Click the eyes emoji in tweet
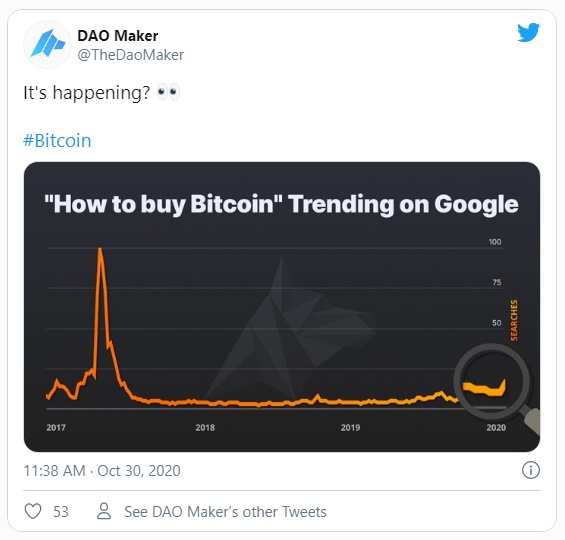The image size is (565, 540). tap(168, 92)
